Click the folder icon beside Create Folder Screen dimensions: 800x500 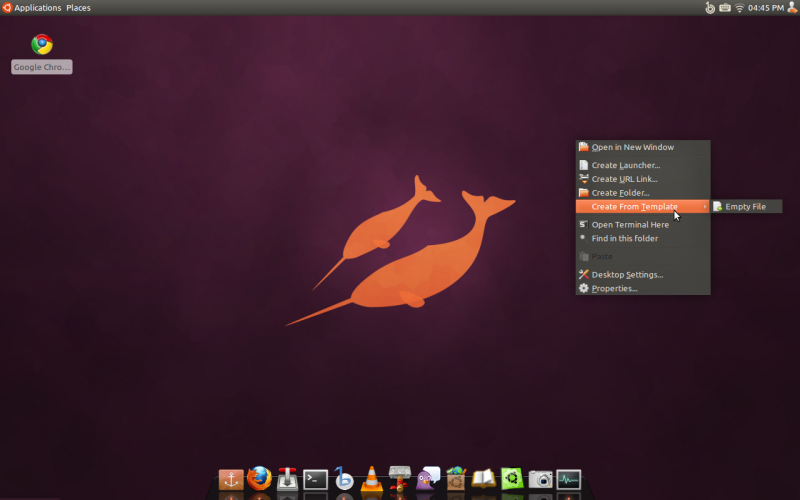pos(584,192)
